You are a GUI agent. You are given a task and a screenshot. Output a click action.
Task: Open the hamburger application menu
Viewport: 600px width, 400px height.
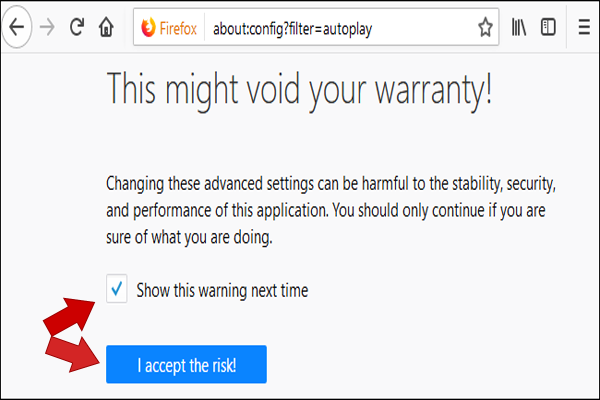[x=584, y=28]
